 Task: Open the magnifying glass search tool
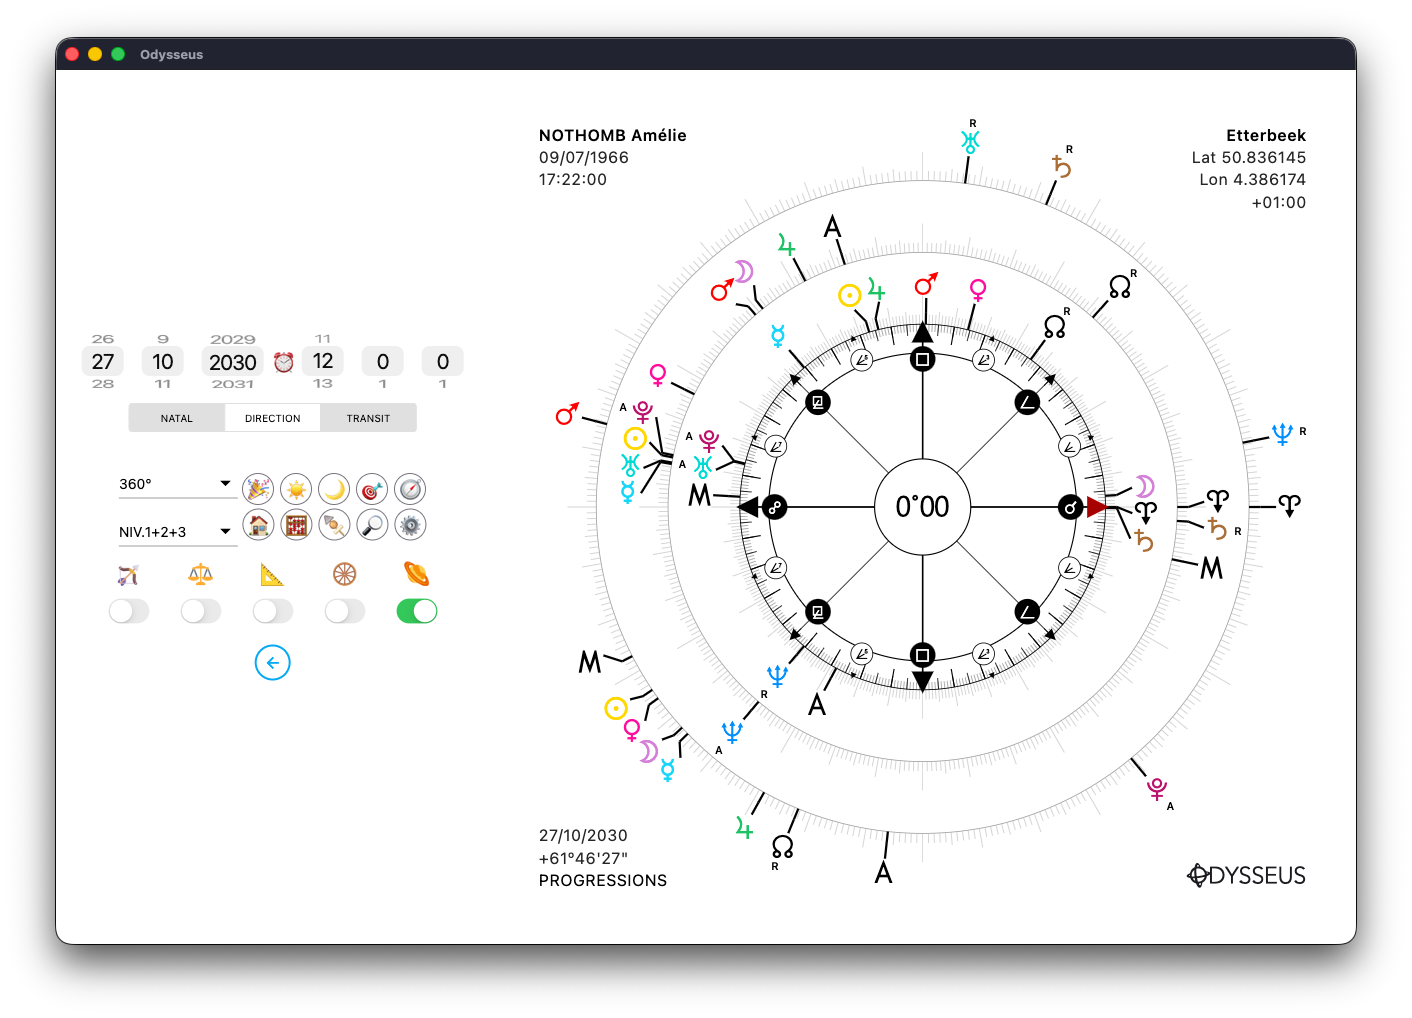372,525
